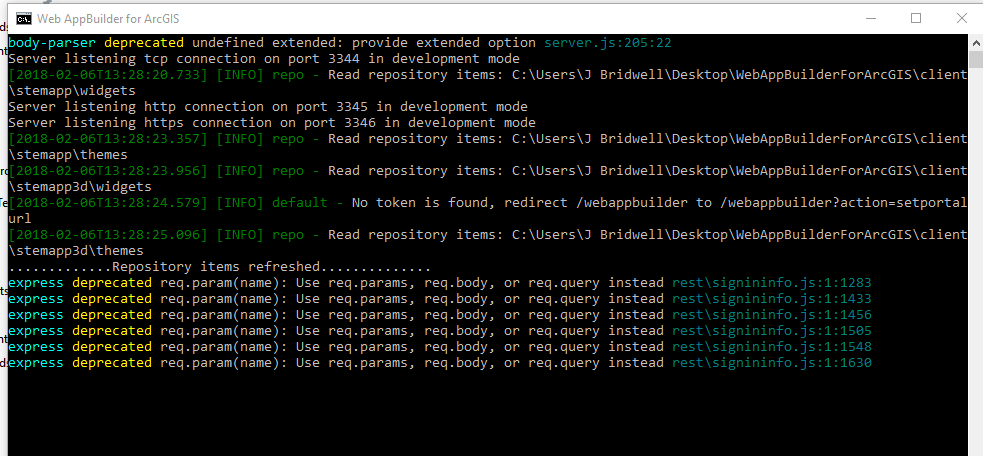Image resolution: width=983 pixels, height=456 pixels.
Task: Click 'rest\signininfo.js:1:1433' reference
Action: (772, 299)
